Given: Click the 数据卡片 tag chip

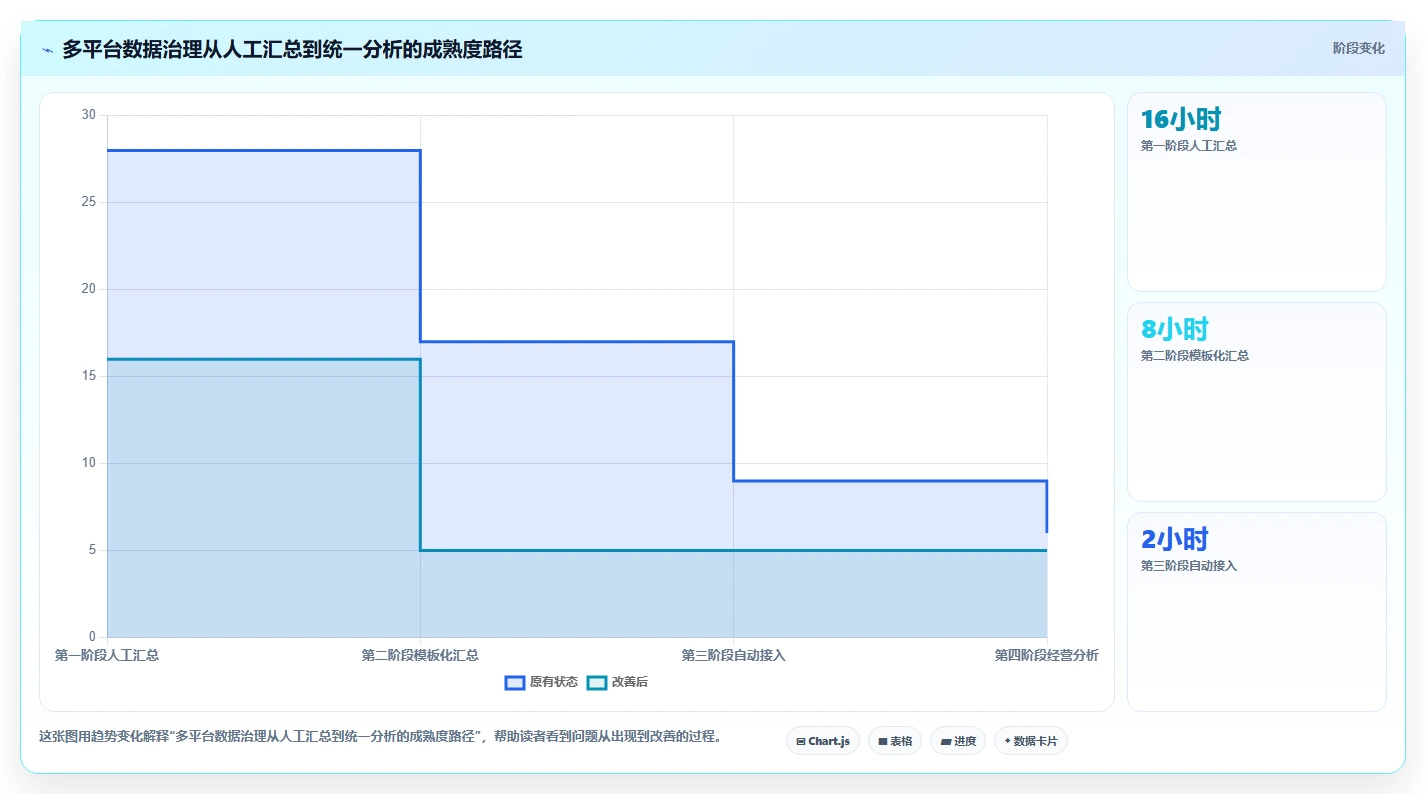Looking at the screenshot, I should point(1031,741).
